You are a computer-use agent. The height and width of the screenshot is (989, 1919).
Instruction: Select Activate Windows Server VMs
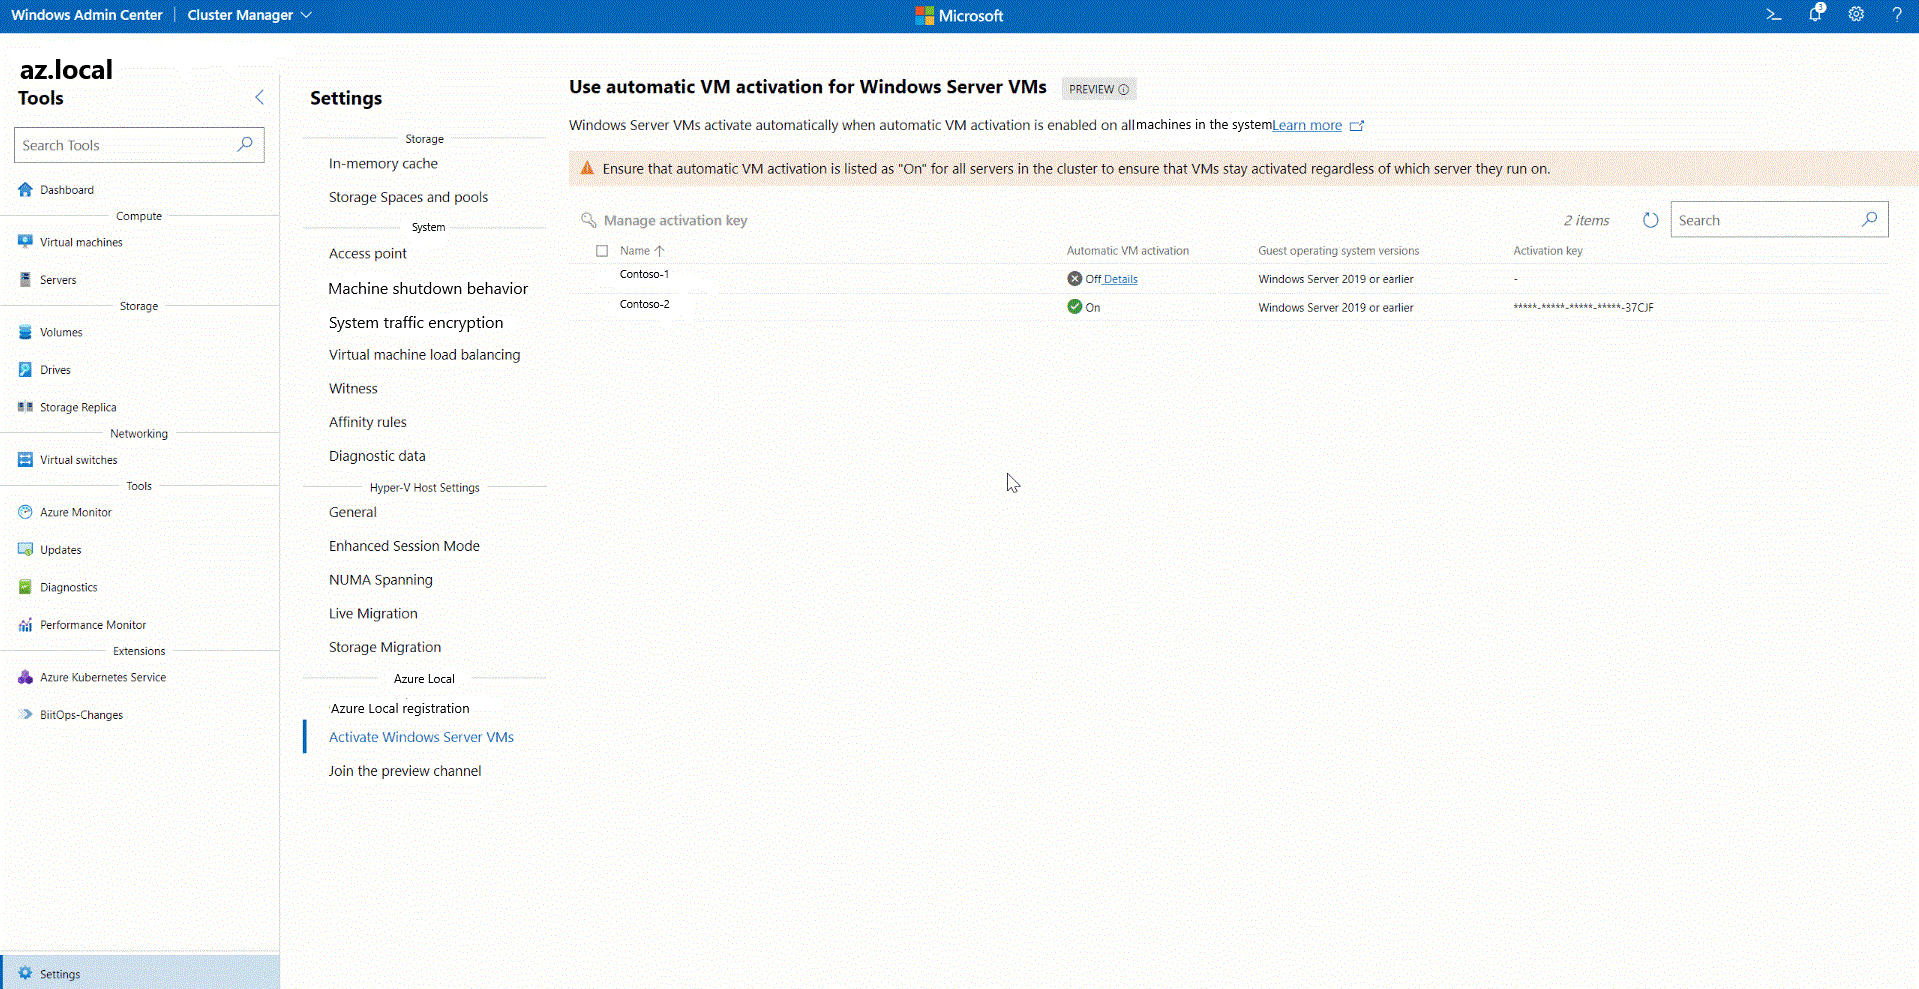(x=421, y=738)
